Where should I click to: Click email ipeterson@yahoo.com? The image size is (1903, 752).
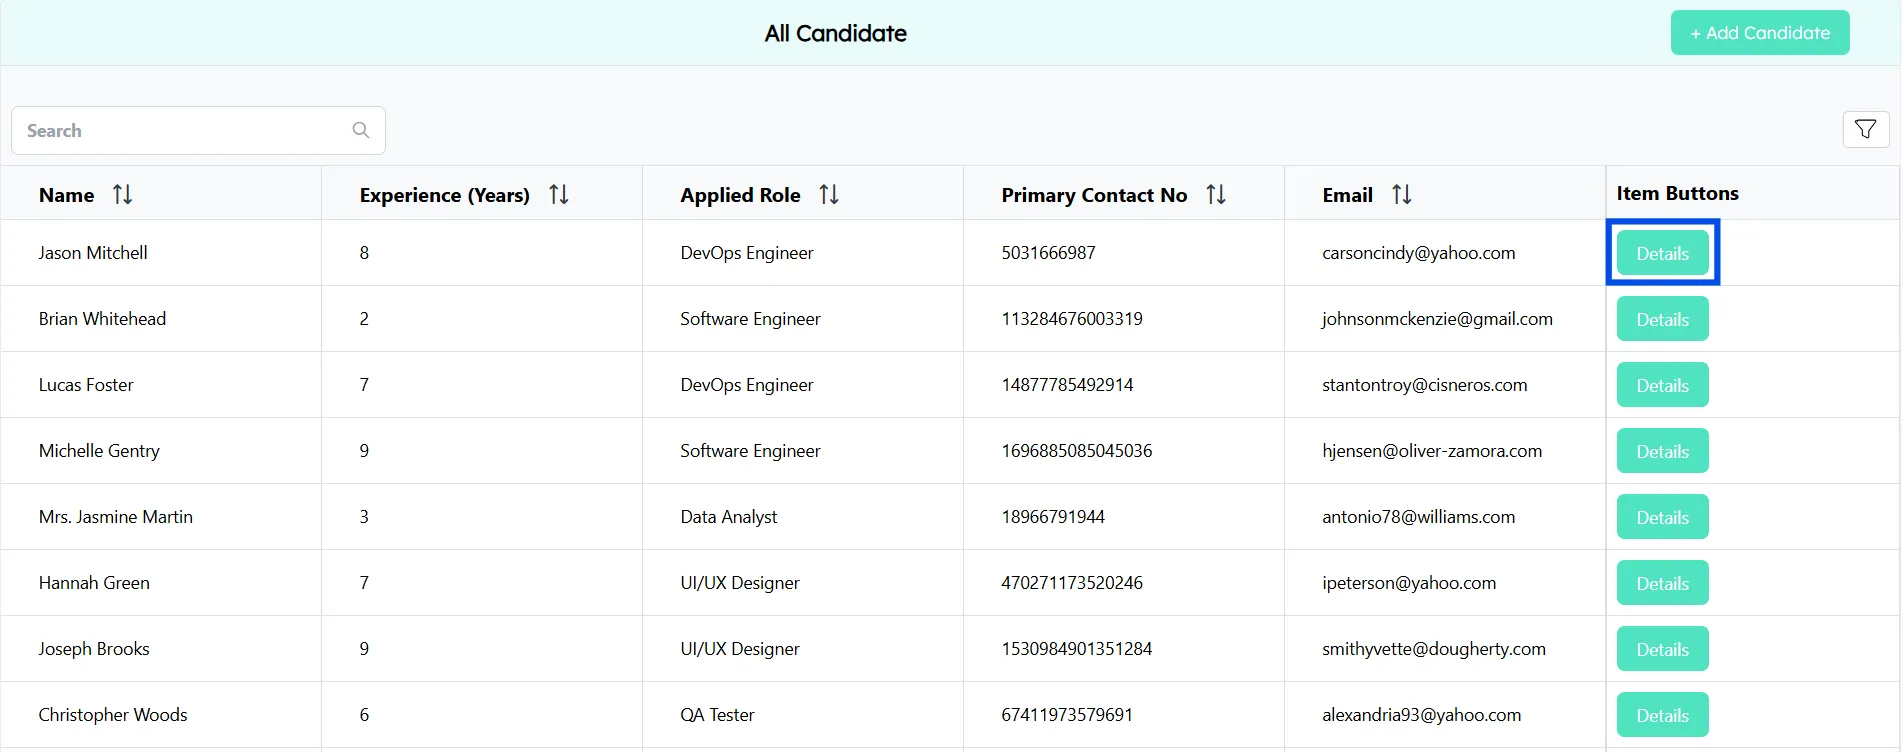point(1409,583)
